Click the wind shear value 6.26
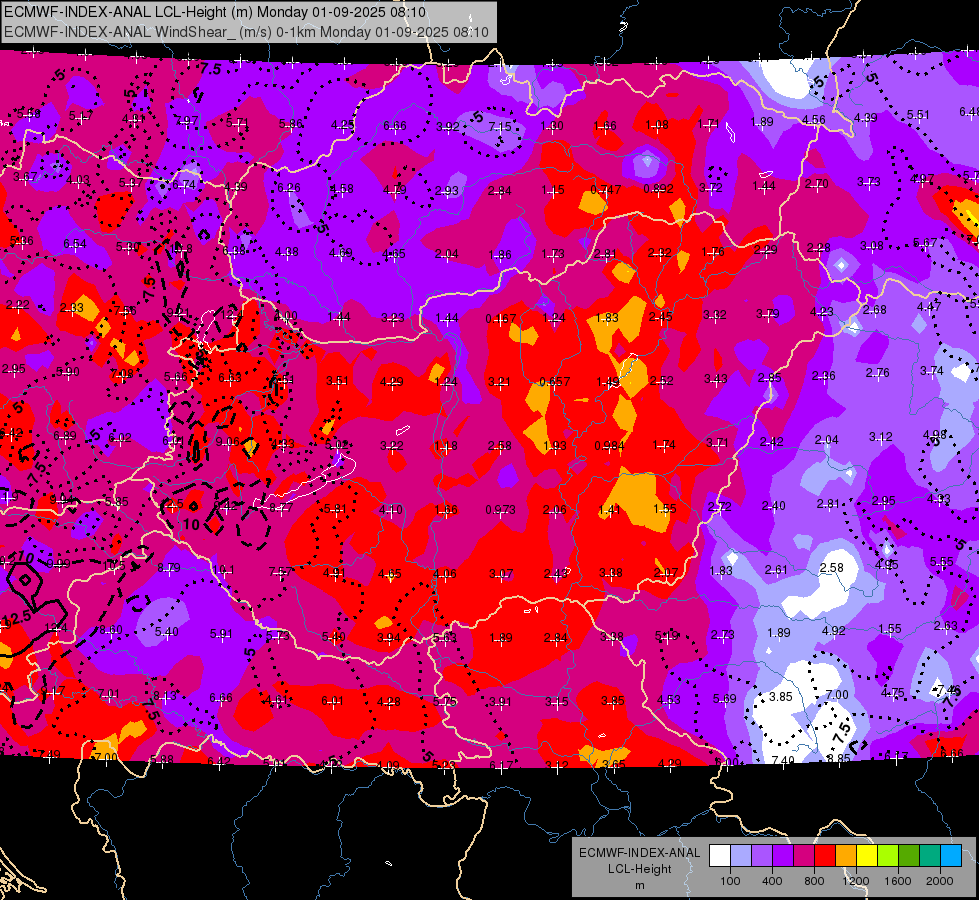This screenshot has width=979, height=900. click(x=289, y=187)
